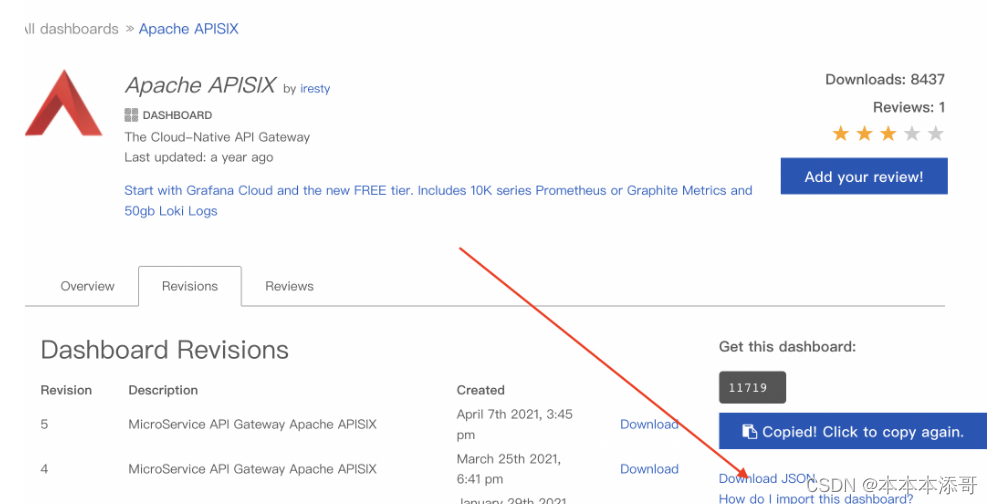Click the Apache APISIX title heading
The image size is (993, 504).
pyautogui.click(x=201, y=85)
